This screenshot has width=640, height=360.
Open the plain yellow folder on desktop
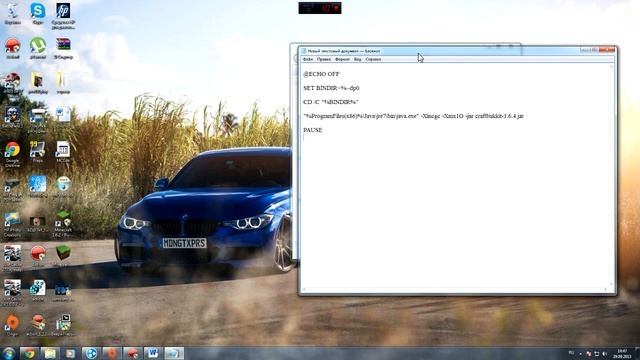tap(63, 82)
